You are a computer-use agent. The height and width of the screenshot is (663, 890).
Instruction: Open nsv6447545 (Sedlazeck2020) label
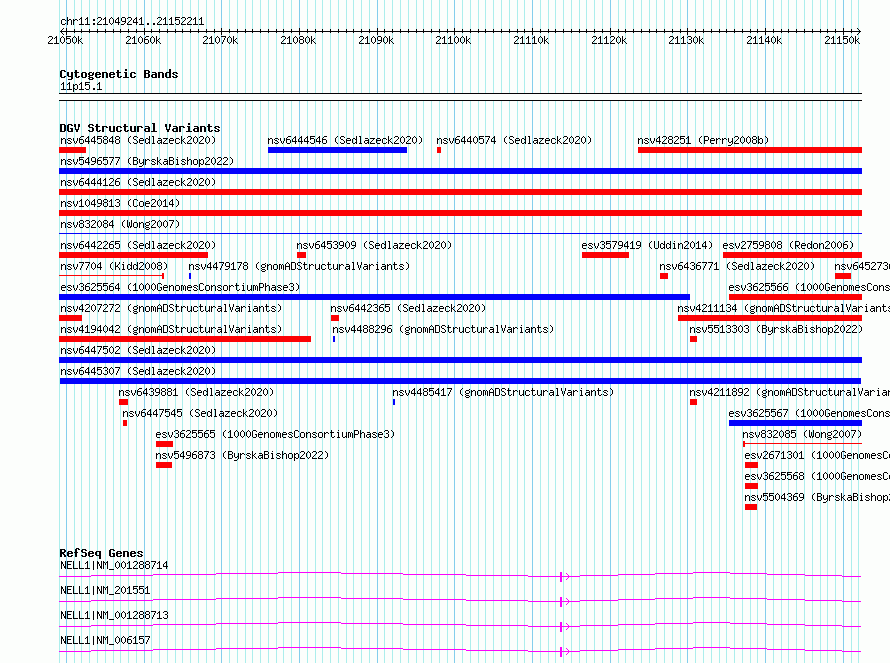tap(200, 413)
